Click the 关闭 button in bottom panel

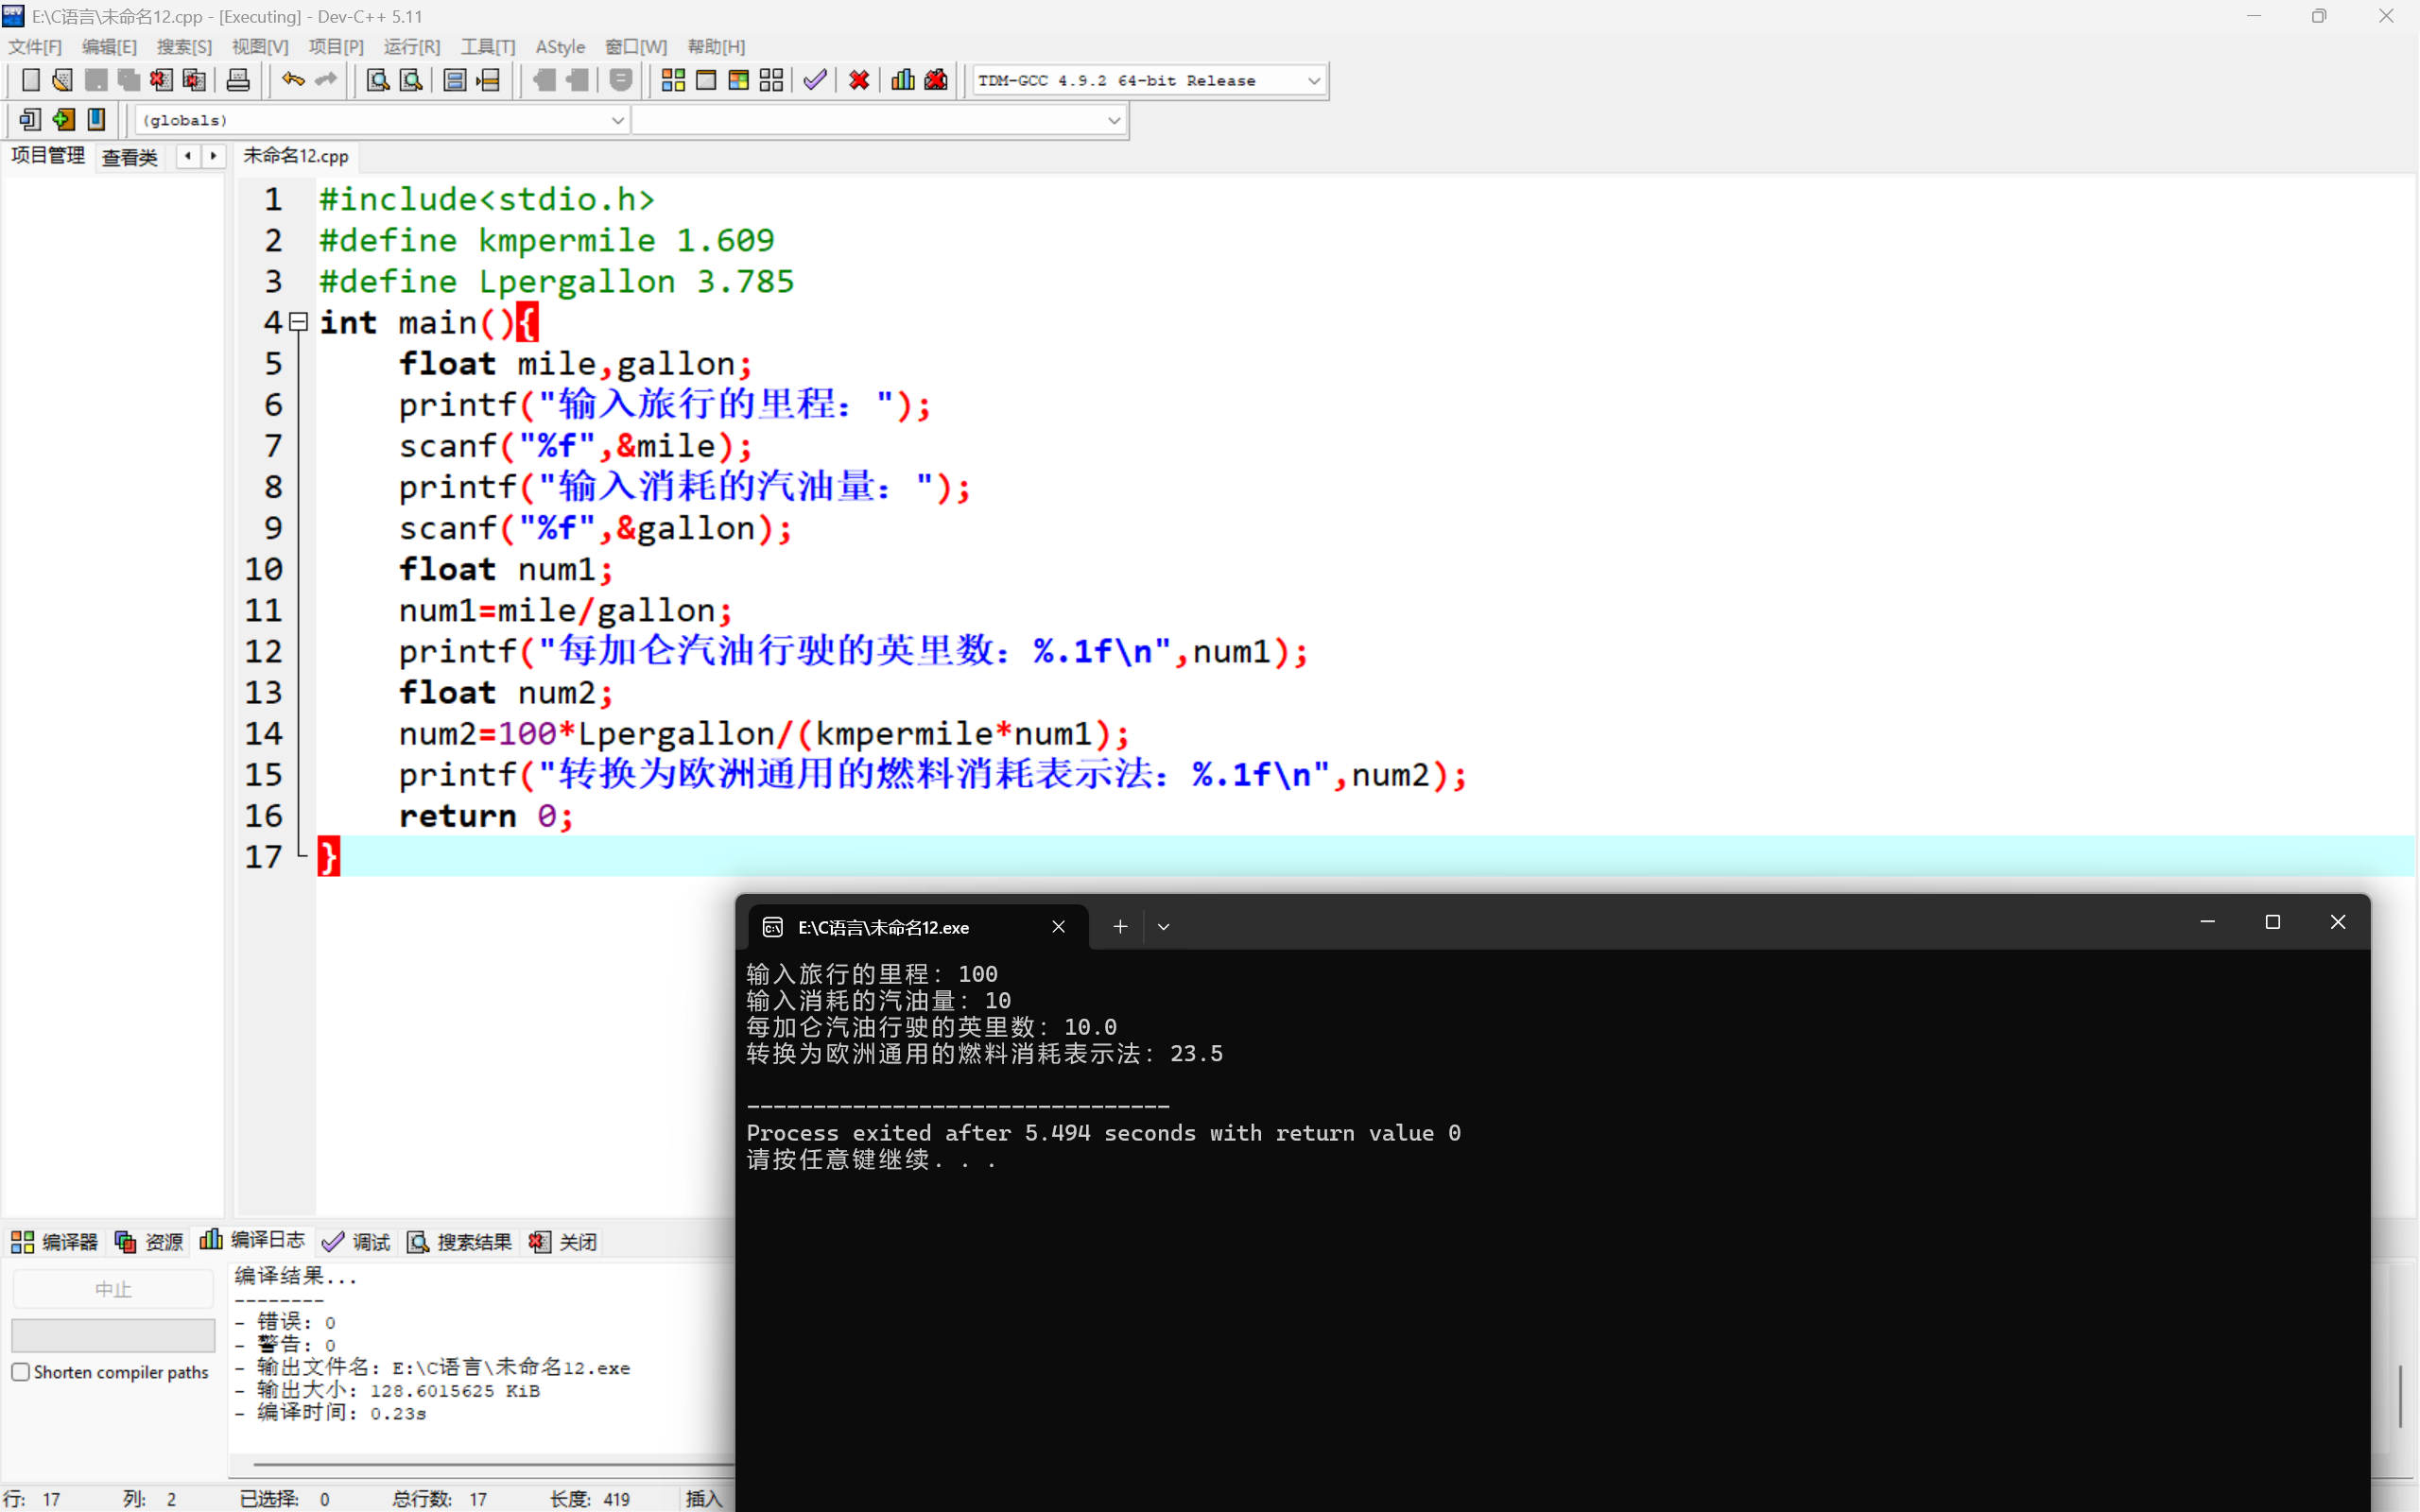tap(564, 1242)
